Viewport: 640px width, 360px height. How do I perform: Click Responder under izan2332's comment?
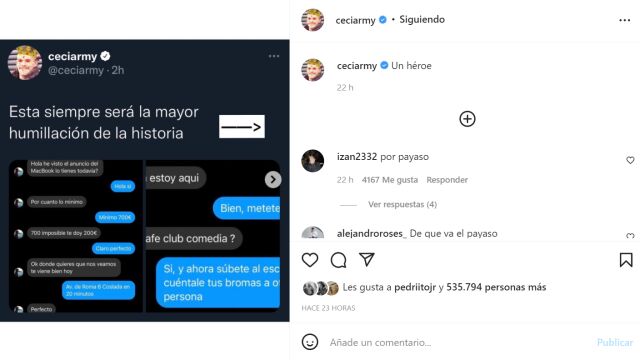(x=447, y=180)
